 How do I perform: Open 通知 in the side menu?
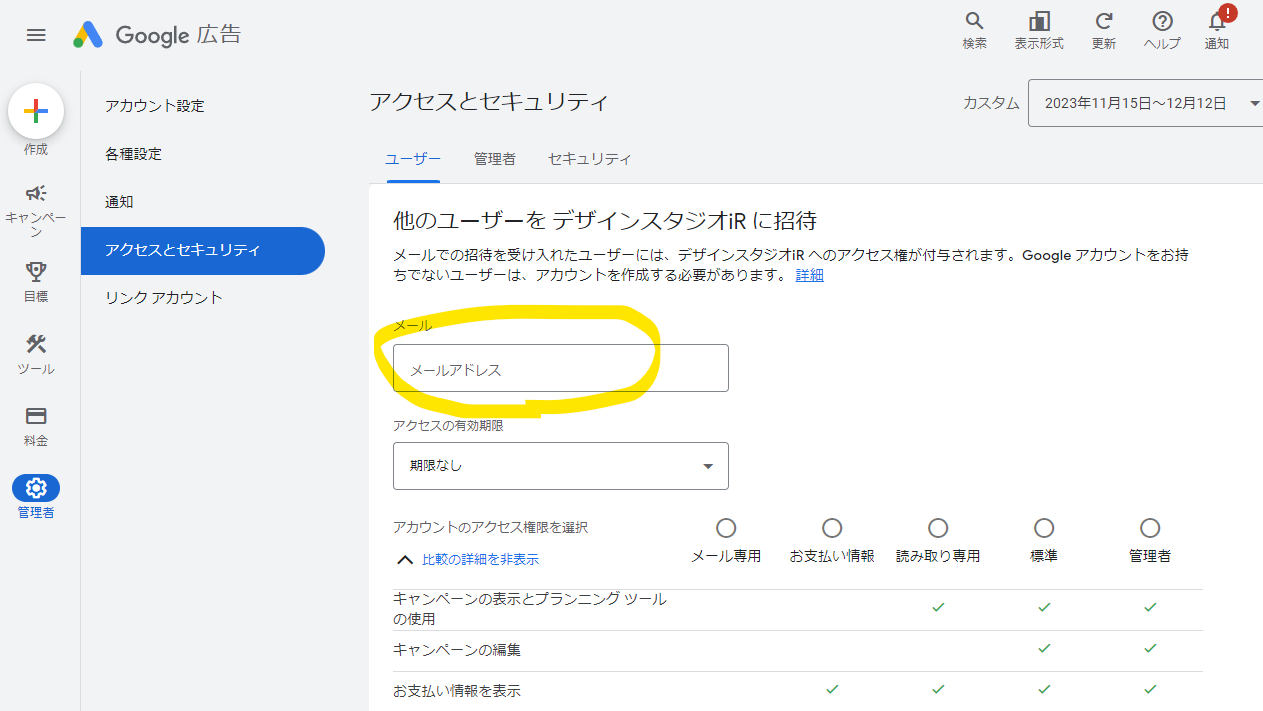(x=119, y=202)
